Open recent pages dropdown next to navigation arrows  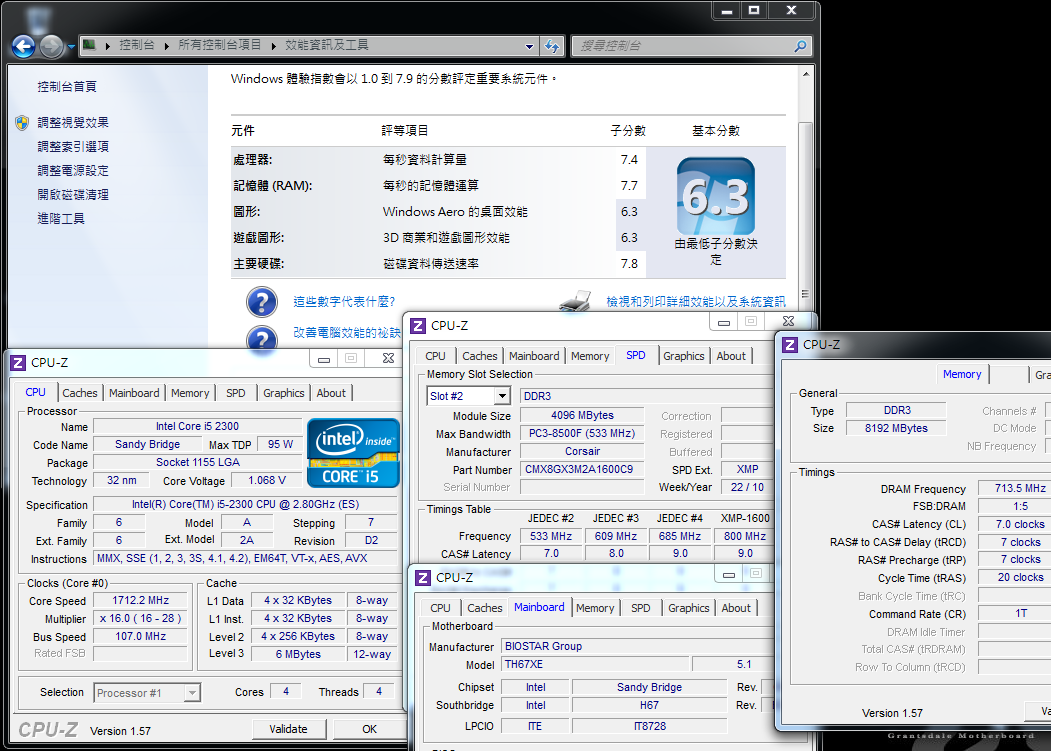pyautogui.click(x=71, y=47)
